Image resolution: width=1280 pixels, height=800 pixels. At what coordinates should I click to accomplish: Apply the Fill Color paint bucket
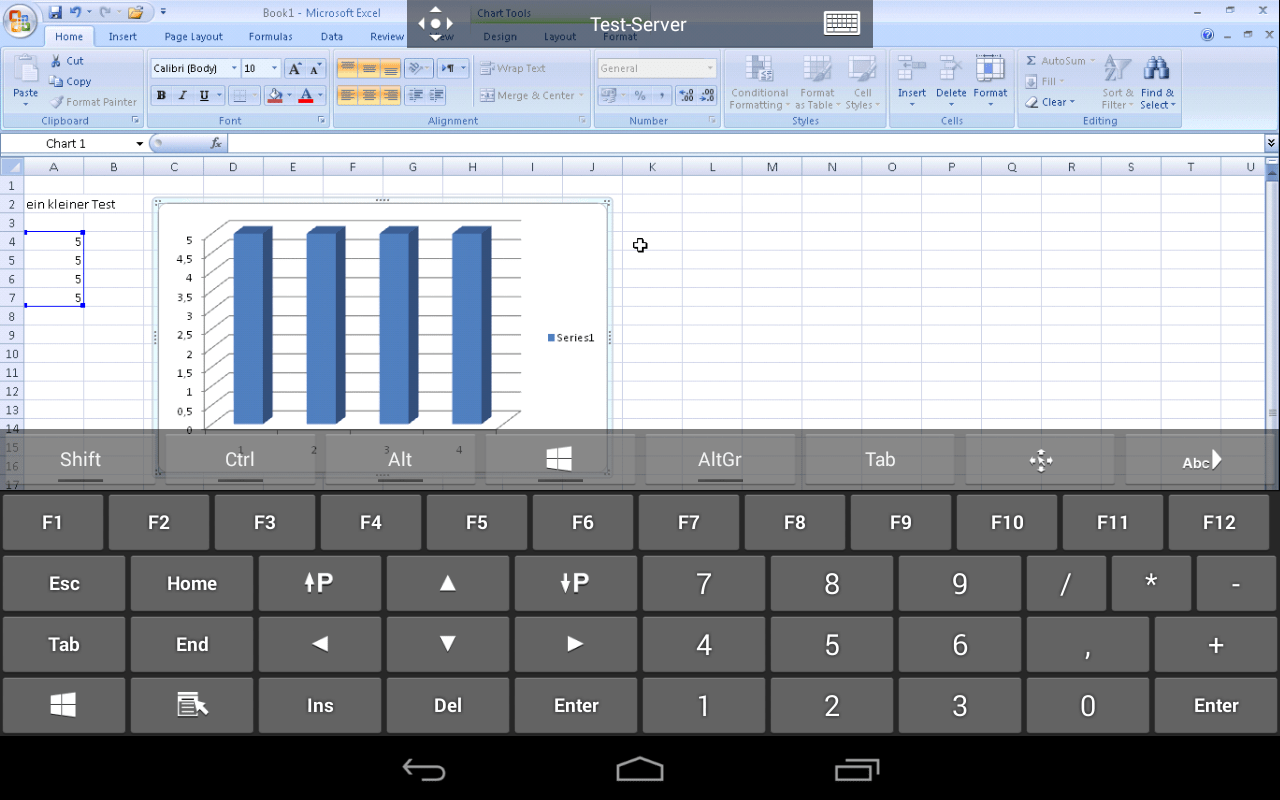(275, 96)
